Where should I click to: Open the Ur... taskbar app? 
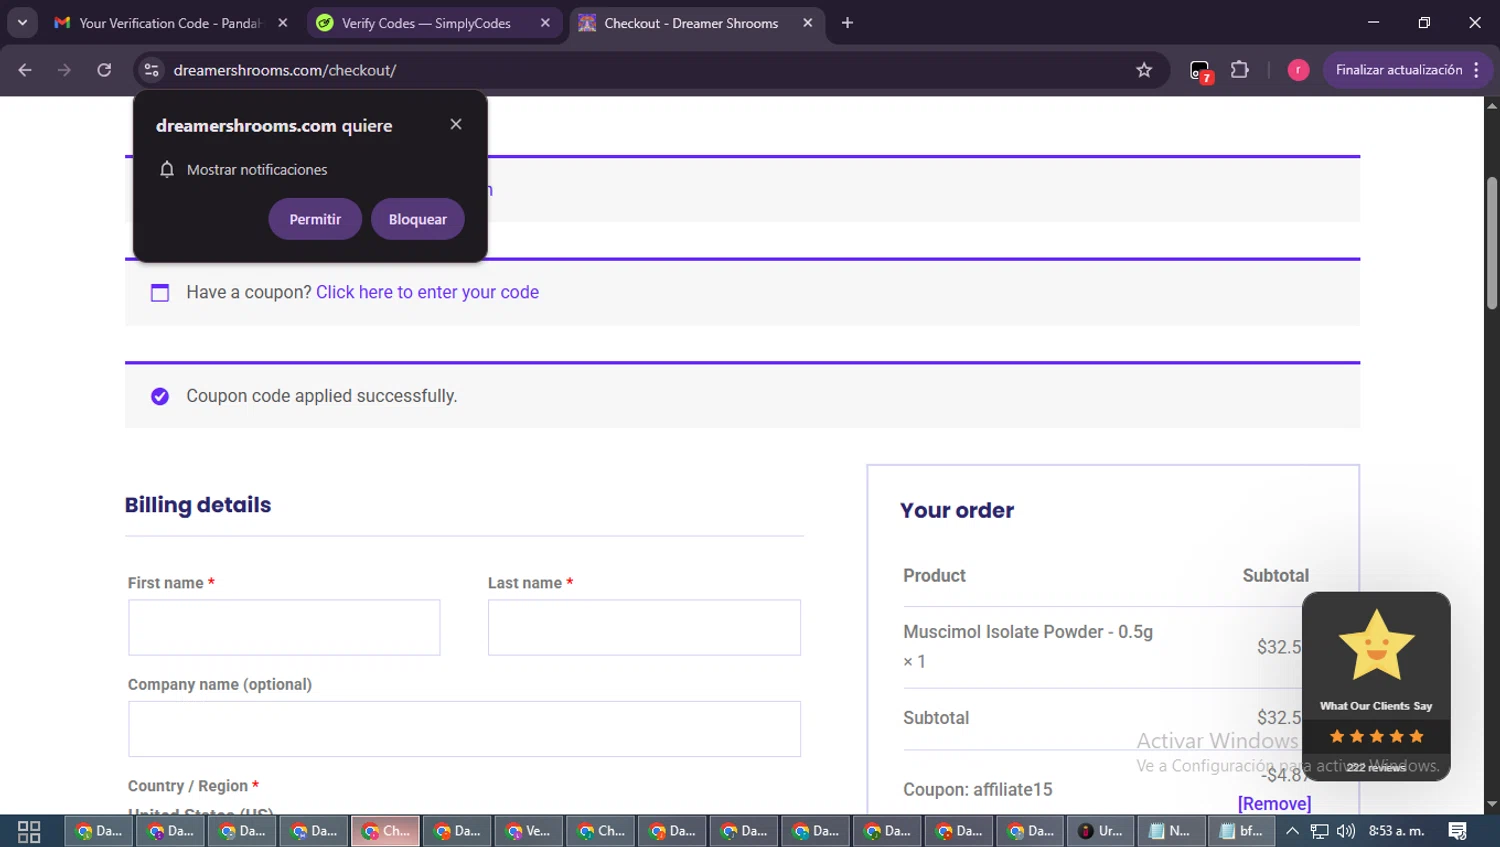click(x=1100, y=831)
